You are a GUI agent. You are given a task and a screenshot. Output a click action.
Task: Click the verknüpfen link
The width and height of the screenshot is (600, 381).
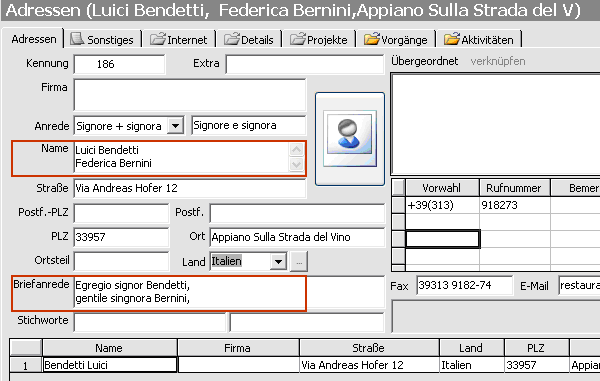[x=497, y=61]
